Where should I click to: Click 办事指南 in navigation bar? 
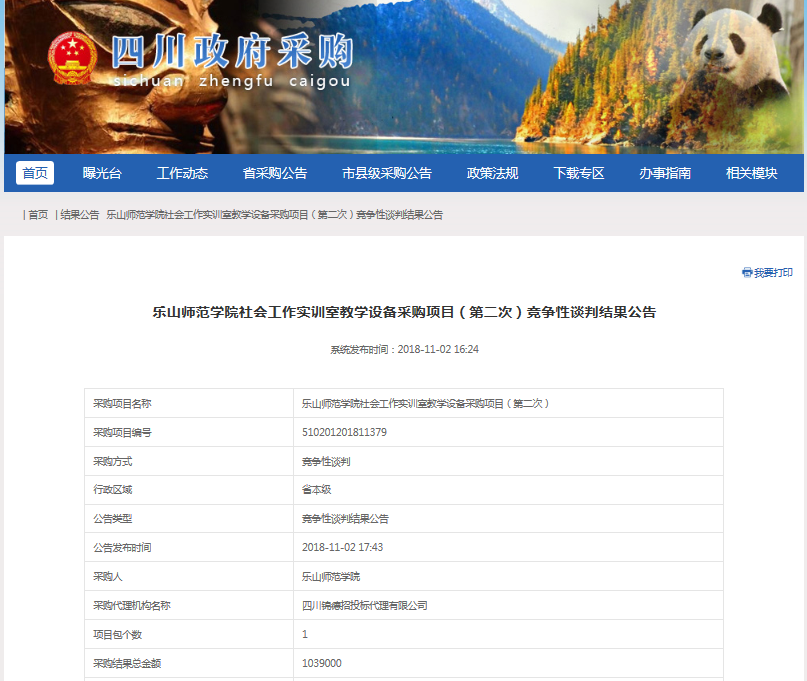click(665, 173)
